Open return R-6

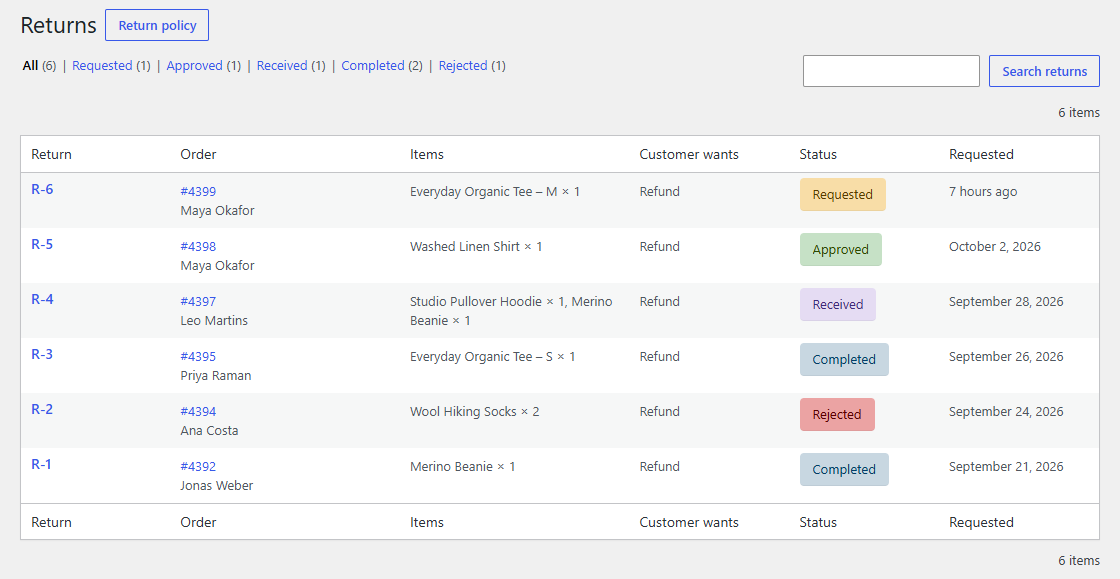[42, 189]
